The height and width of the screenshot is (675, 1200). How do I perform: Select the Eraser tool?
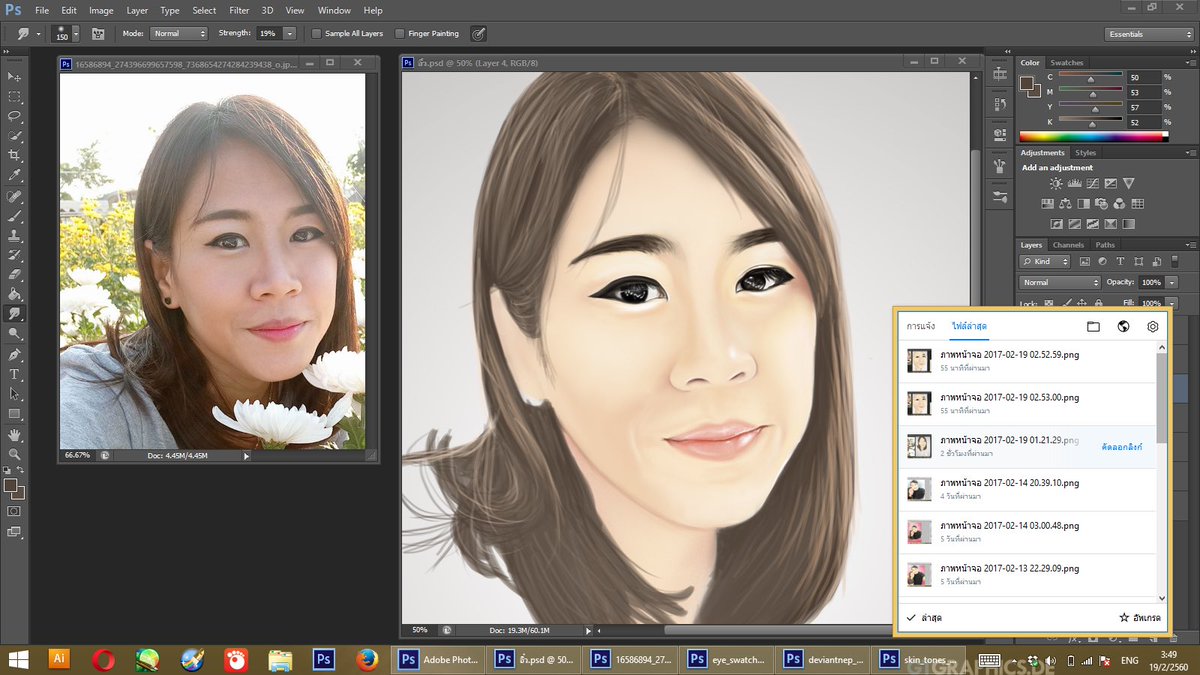pos(14,275)
